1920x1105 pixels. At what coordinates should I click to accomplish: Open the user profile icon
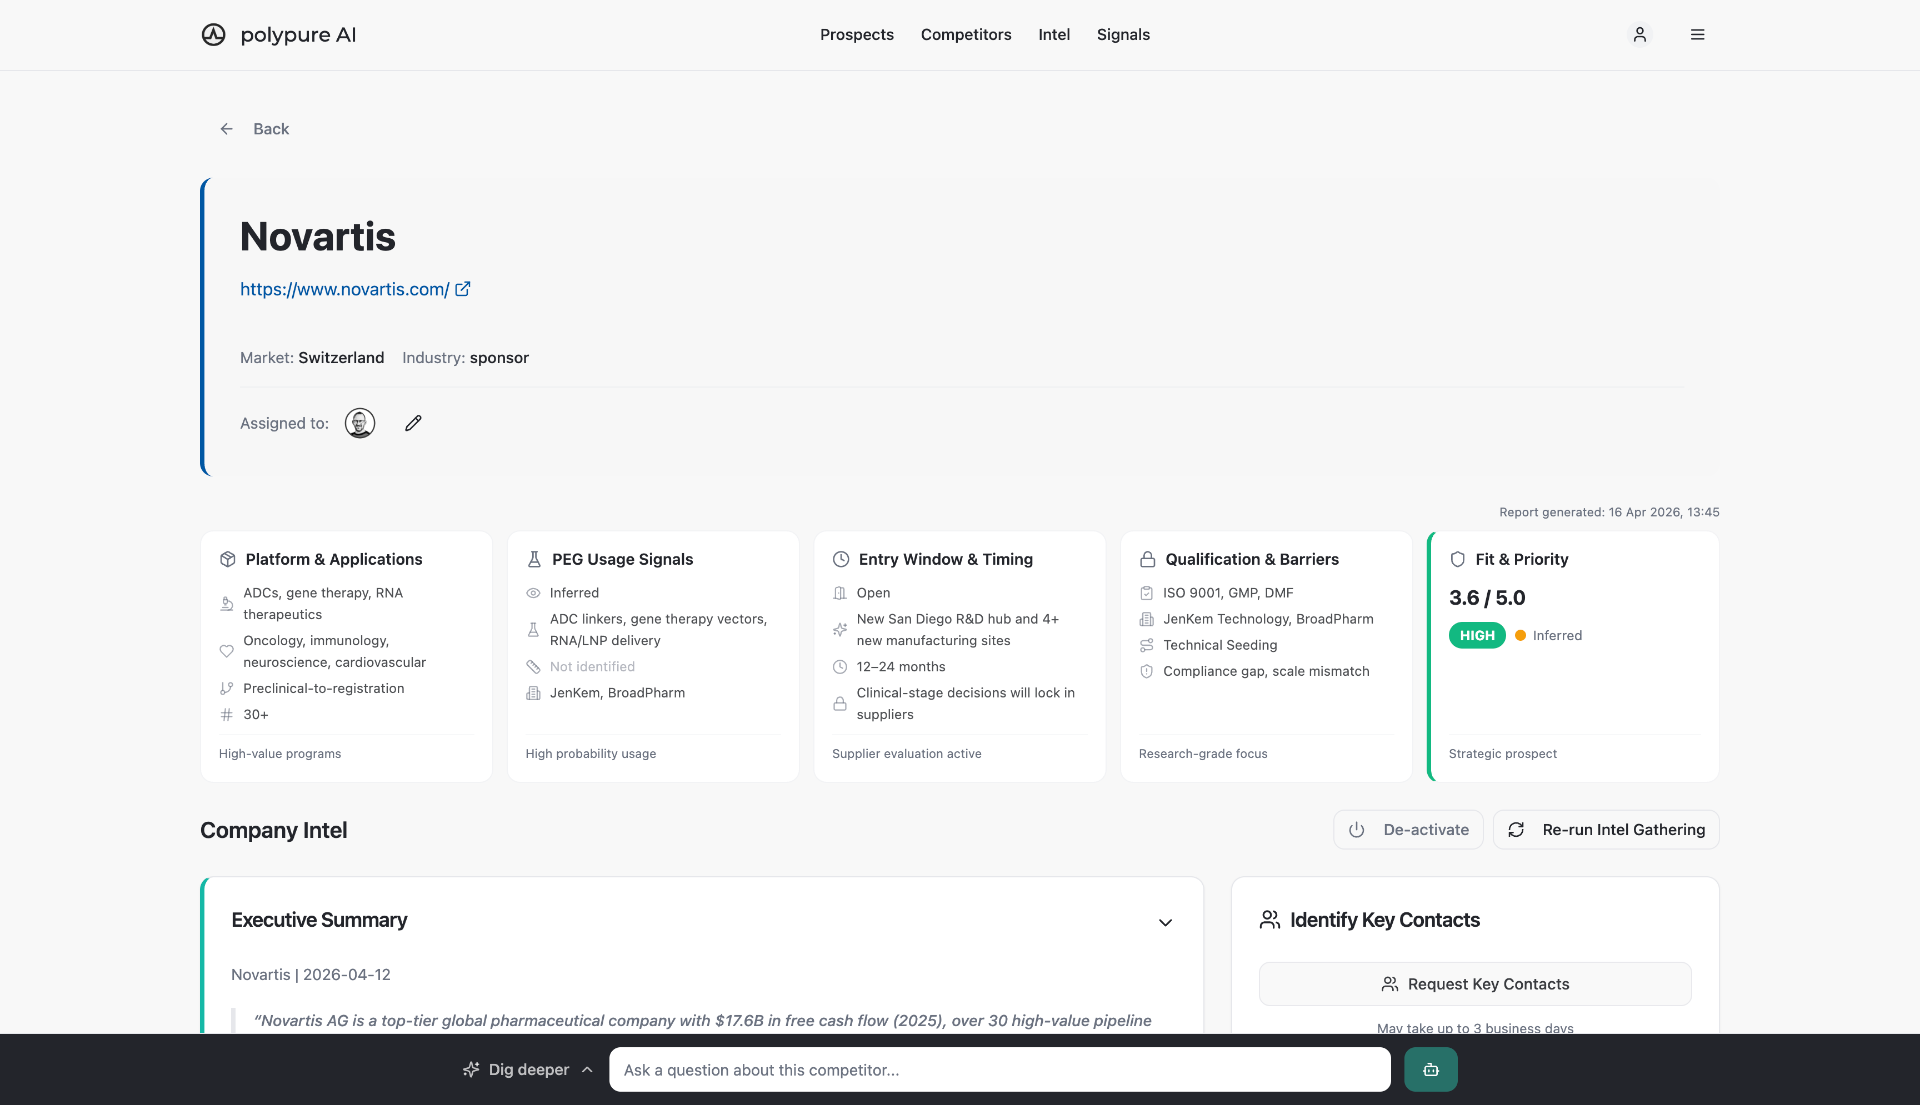[1640, 35]
